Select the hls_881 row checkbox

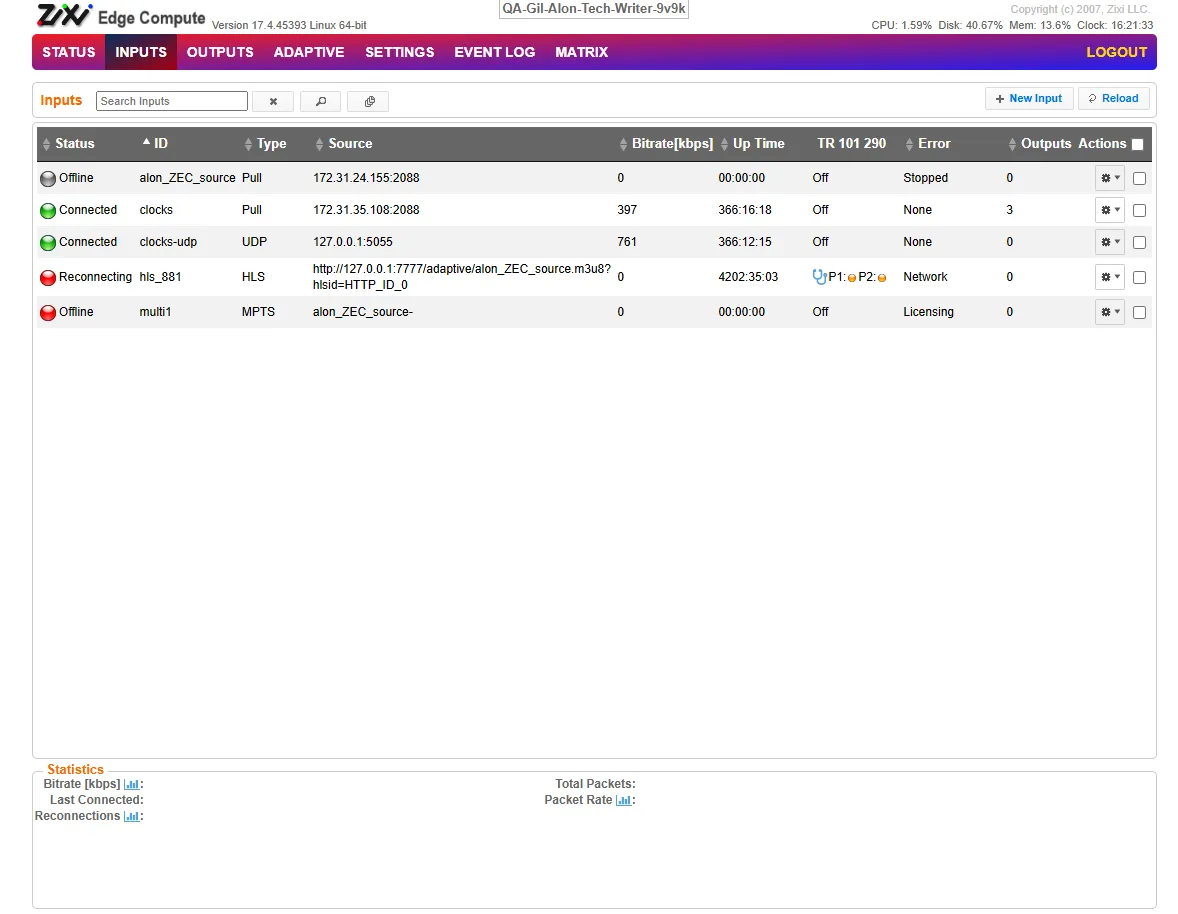(1139, 278)
